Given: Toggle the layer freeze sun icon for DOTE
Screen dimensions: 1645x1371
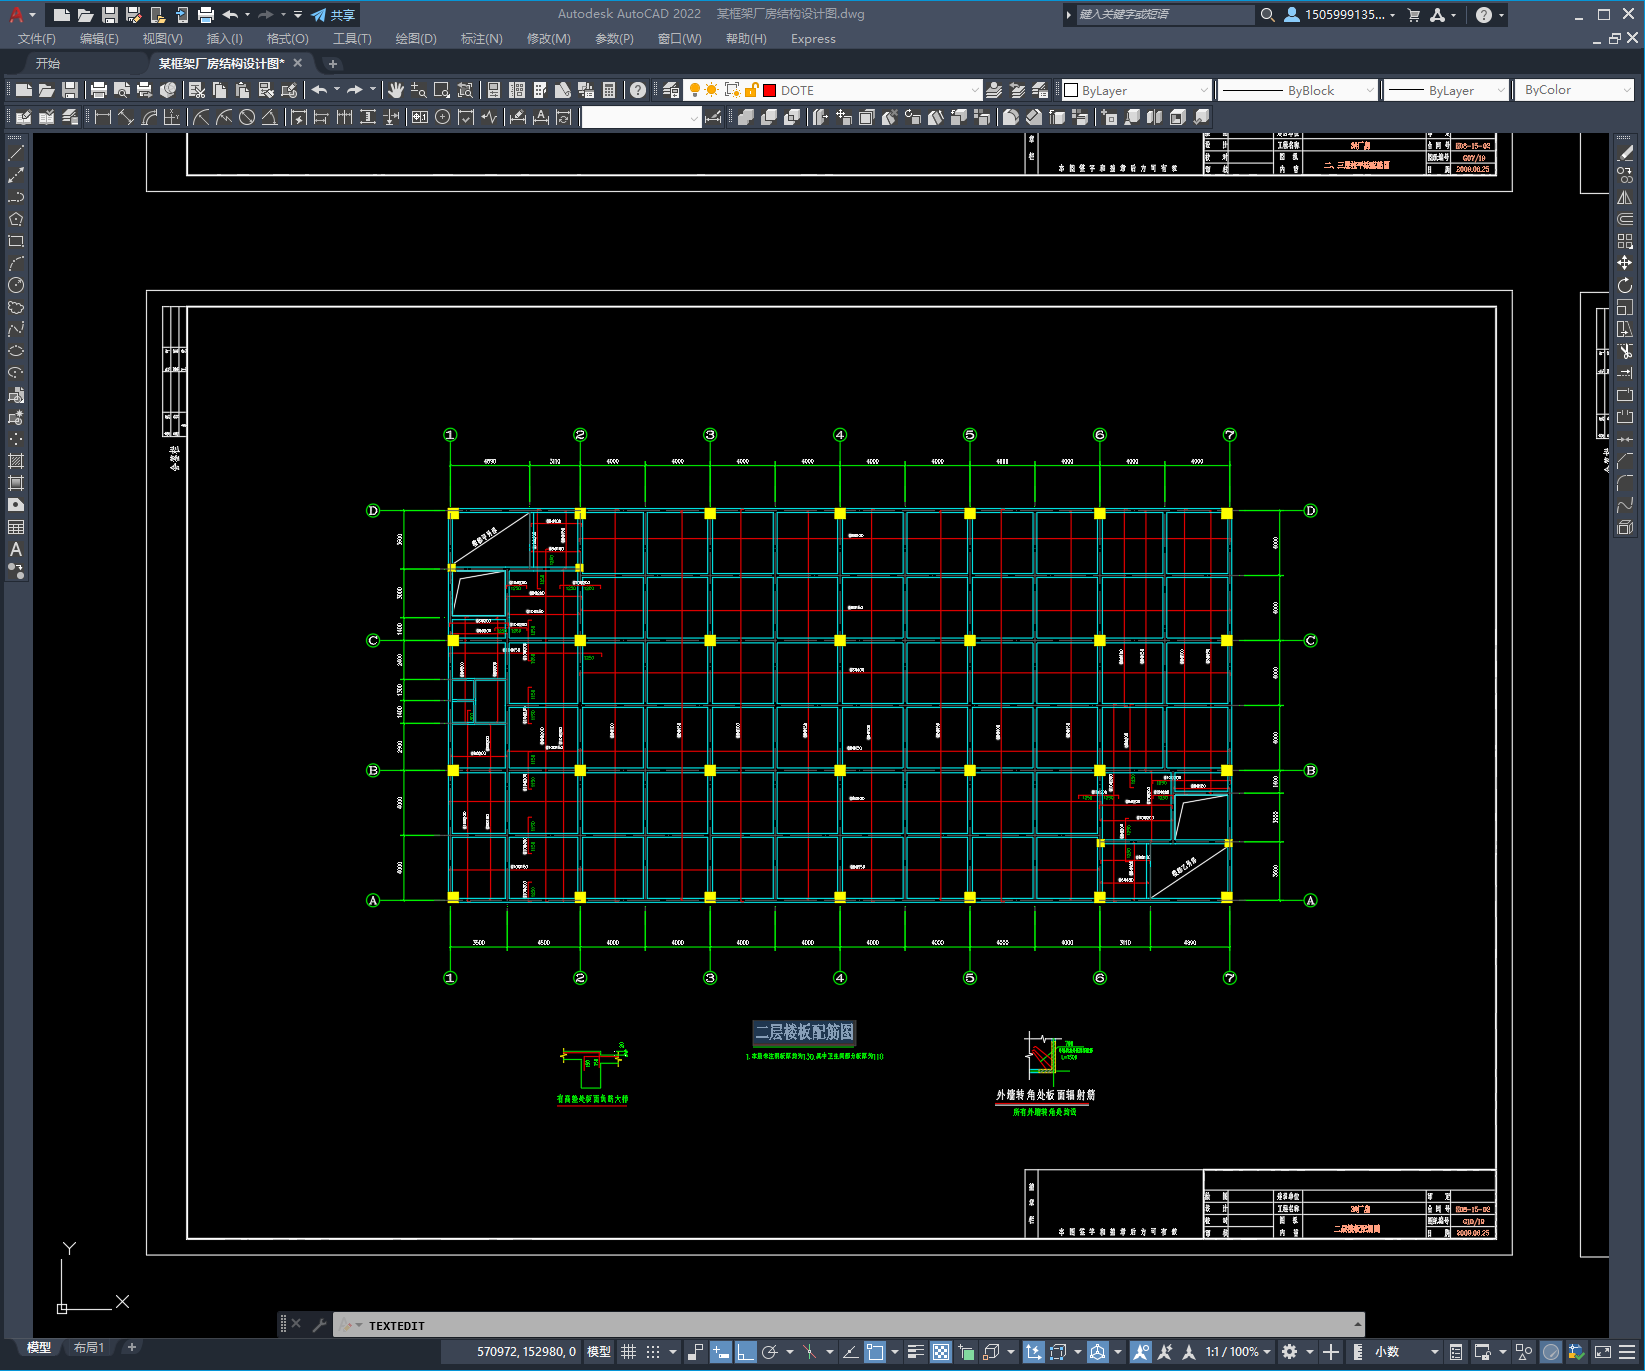Looking at the screenshot, I should click(712, 90).
